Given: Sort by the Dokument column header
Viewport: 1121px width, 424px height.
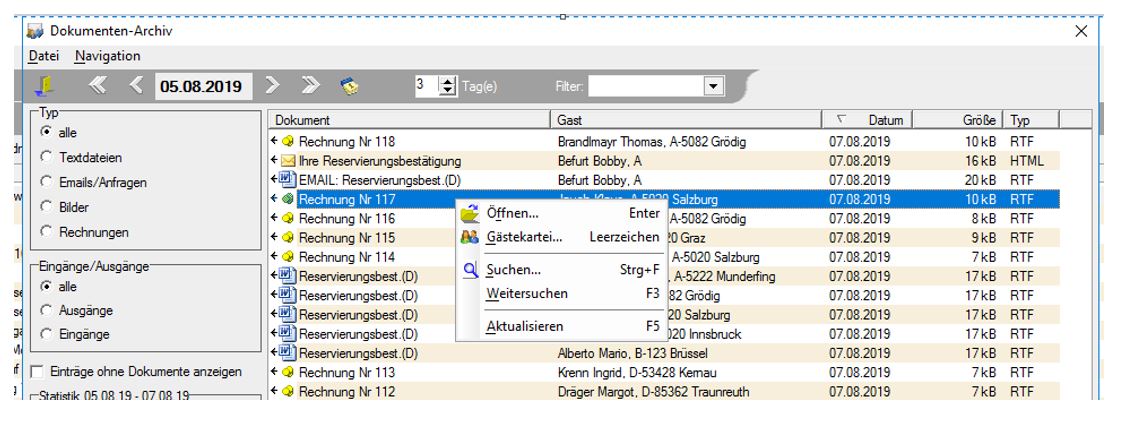Looking at the screenshot, I should coord(410,120).
